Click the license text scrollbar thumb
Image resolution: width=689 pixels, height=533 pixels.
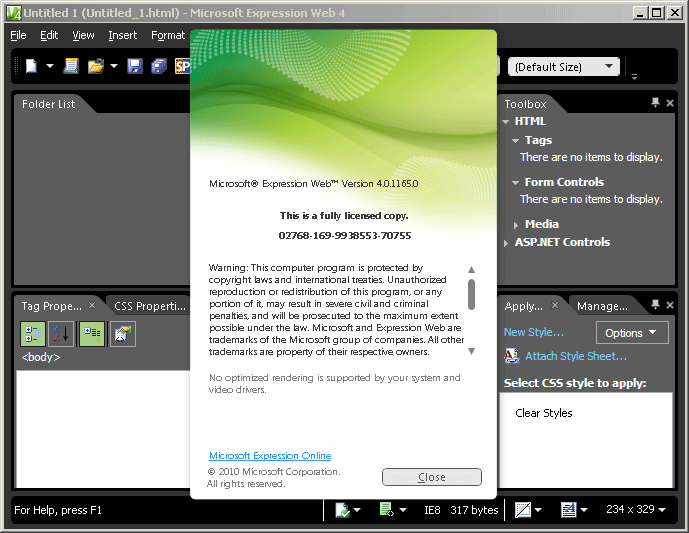point(471,294)
